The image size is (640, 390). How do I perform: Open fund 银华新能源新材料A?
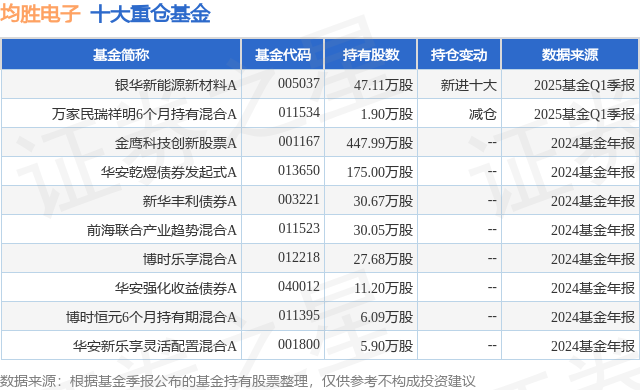176,85
